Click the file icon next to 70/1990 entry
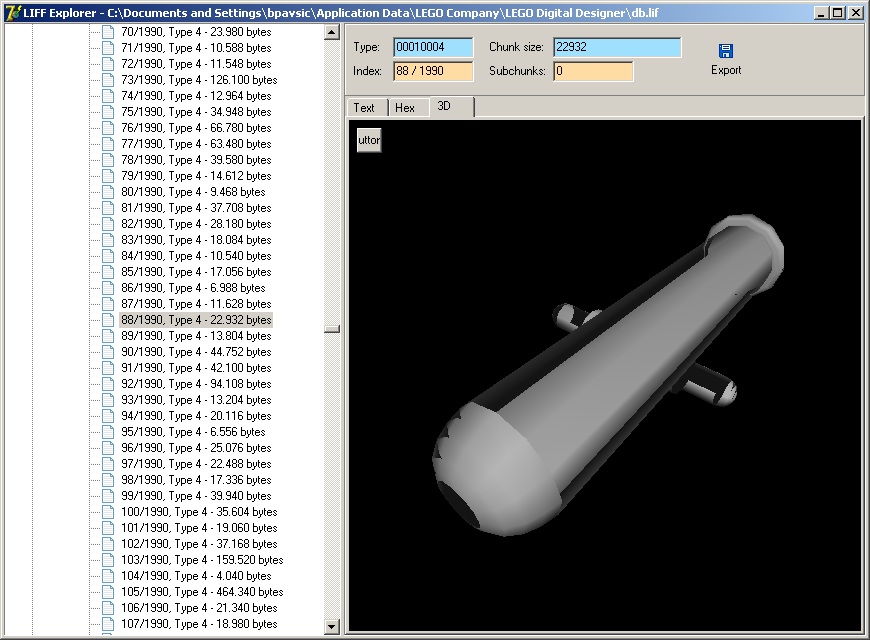 click(x=109, y=32)
